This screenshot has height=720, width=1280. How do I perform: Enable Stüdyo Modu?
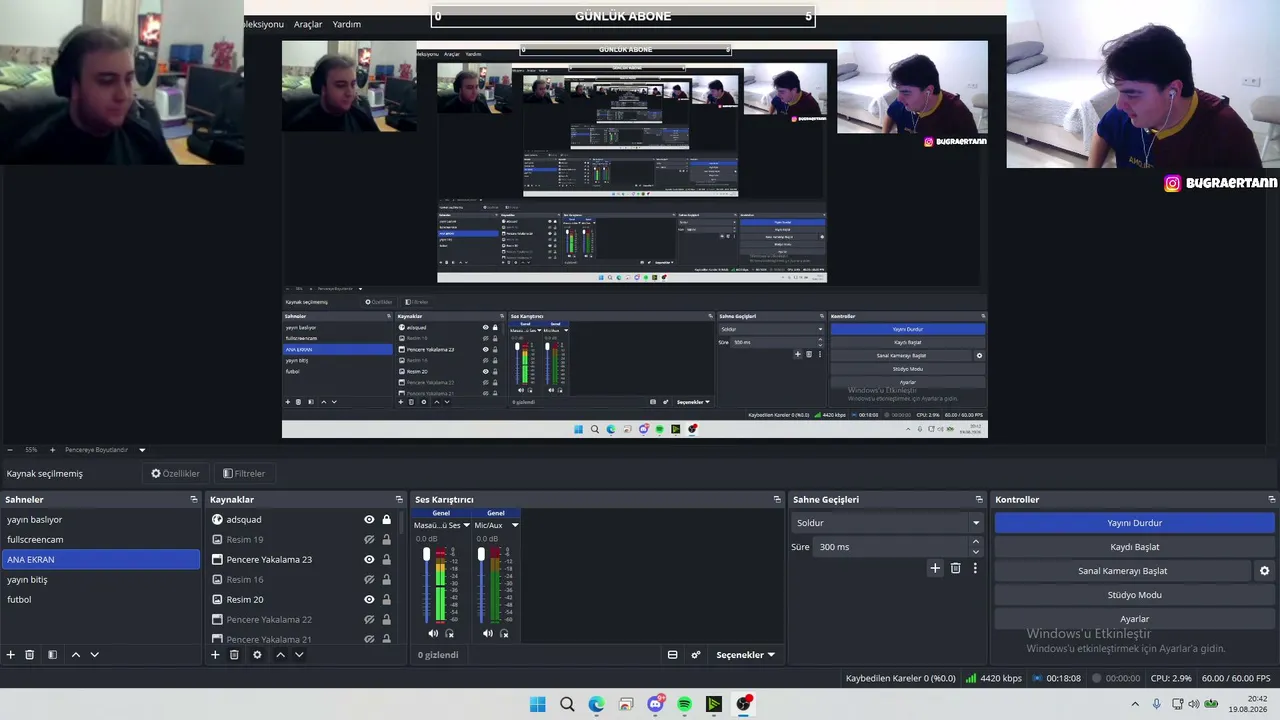[x=1135, y=595]
